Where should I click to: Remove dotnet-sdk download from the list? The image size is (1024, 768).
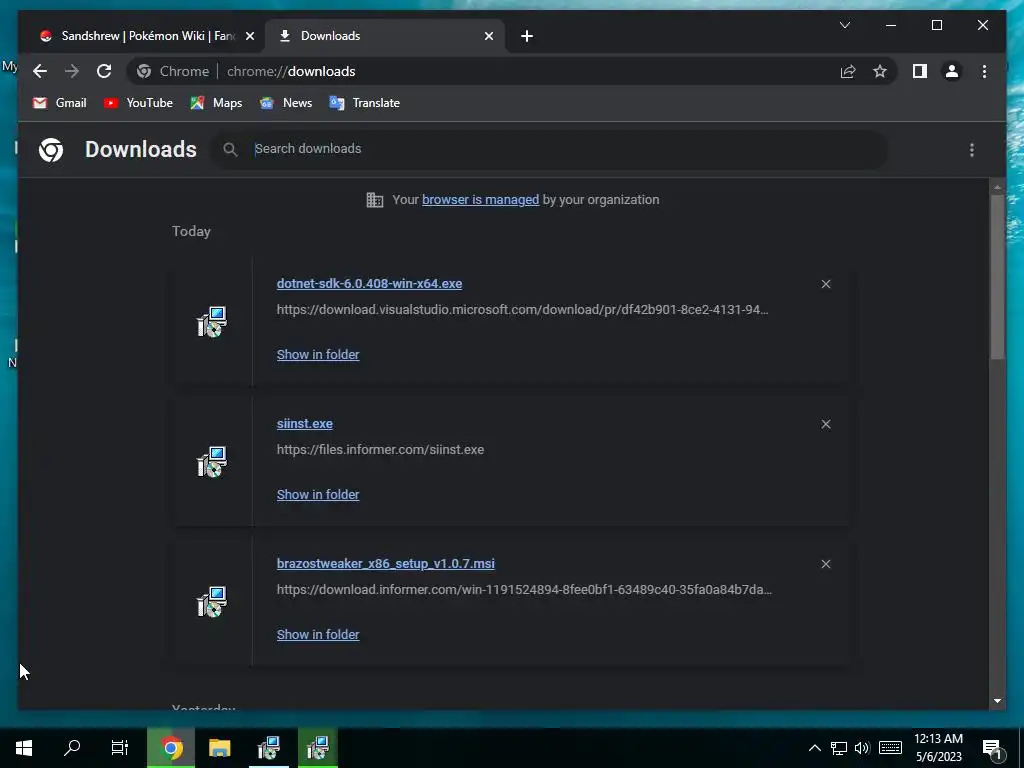click(x=825, y=284)
